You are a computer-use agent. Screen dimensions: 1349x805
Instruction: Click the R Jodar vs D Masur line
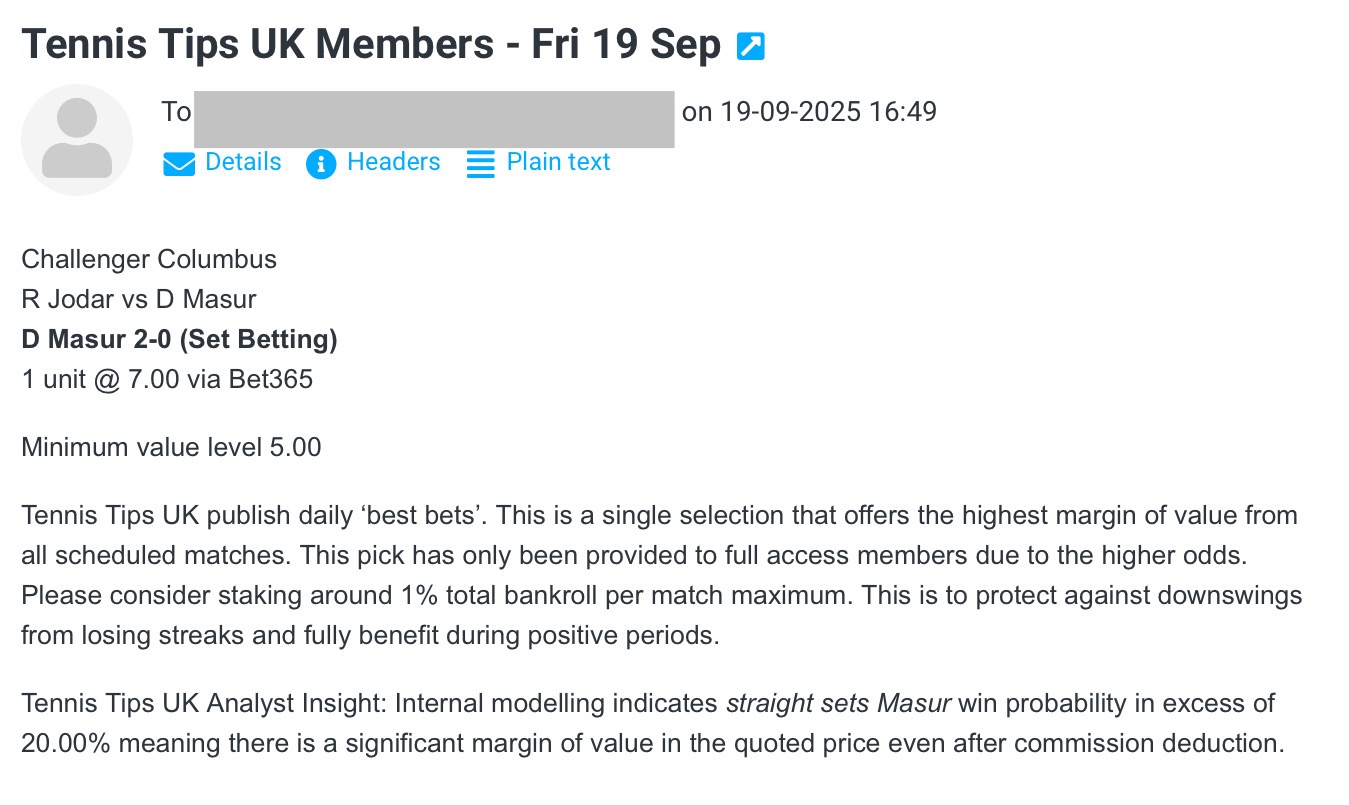click(139, 299)
